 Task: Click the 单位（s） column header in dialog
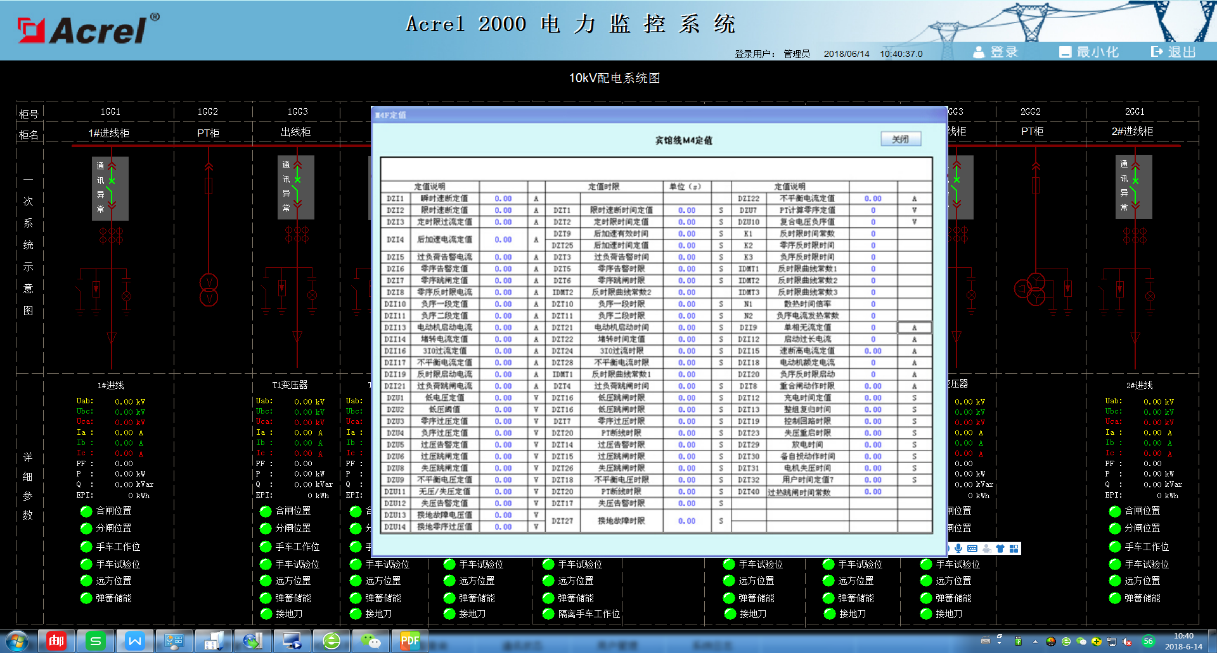coord(686,186)
